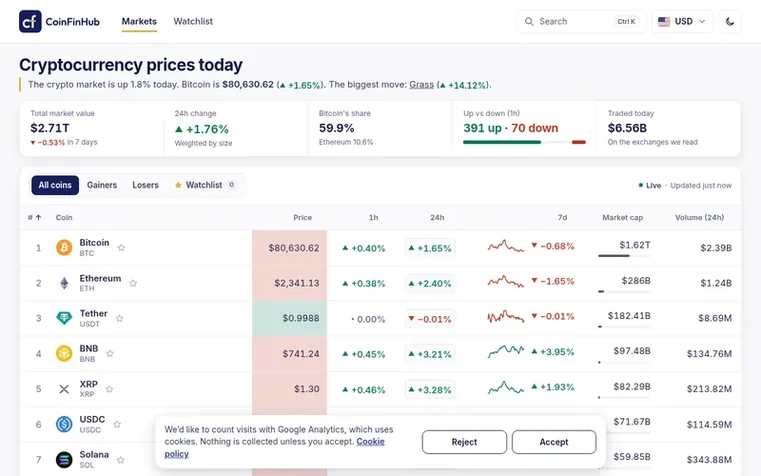This screenshot has height=476, width=761.
Task: Star USDC to add to watchlist
Action: click(117, 424)
